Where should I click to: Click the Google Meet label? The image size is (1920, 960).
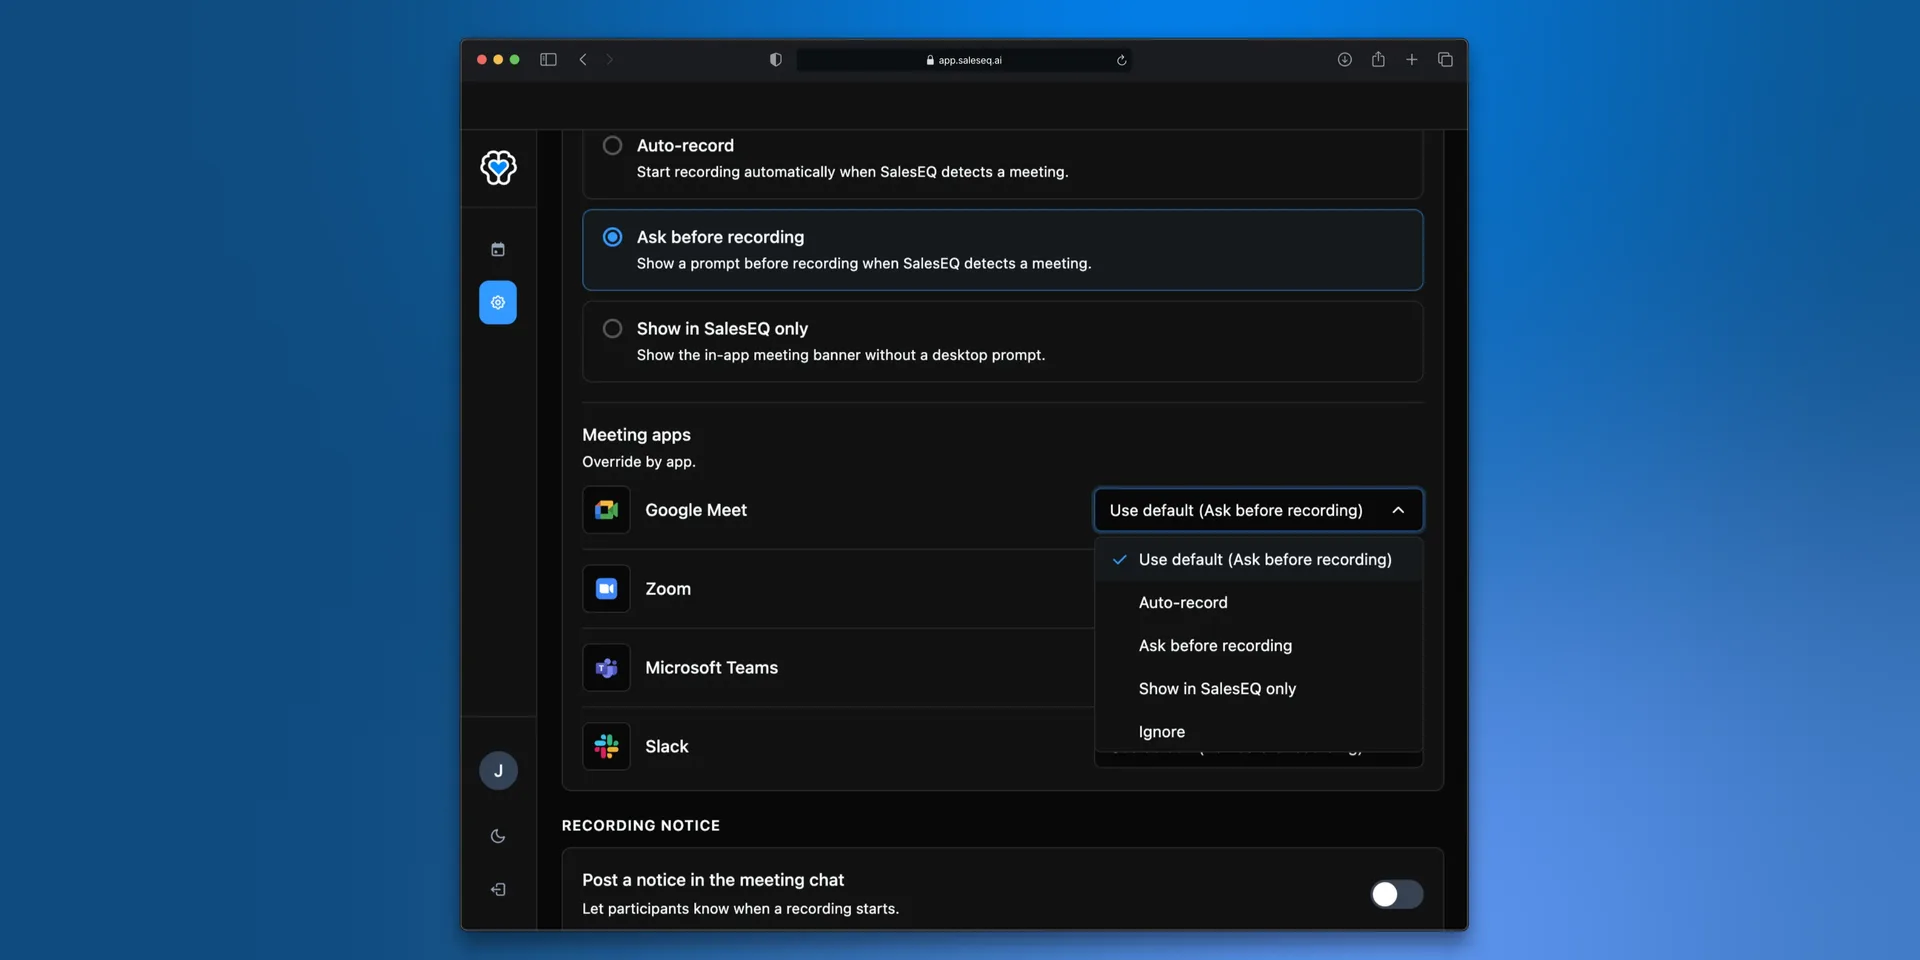pyautogui.click(x=696, y=510)
